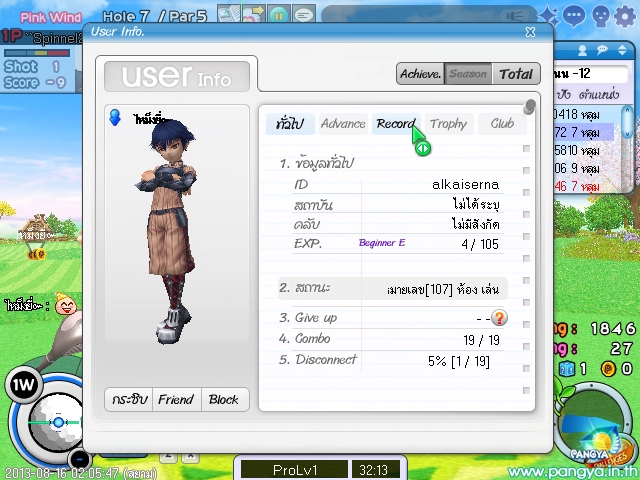Click the blue sparkle stars icon
Image resolution: width=640 pixels, height=480 pixels.
pyautogui.click(x=549, y=16)
